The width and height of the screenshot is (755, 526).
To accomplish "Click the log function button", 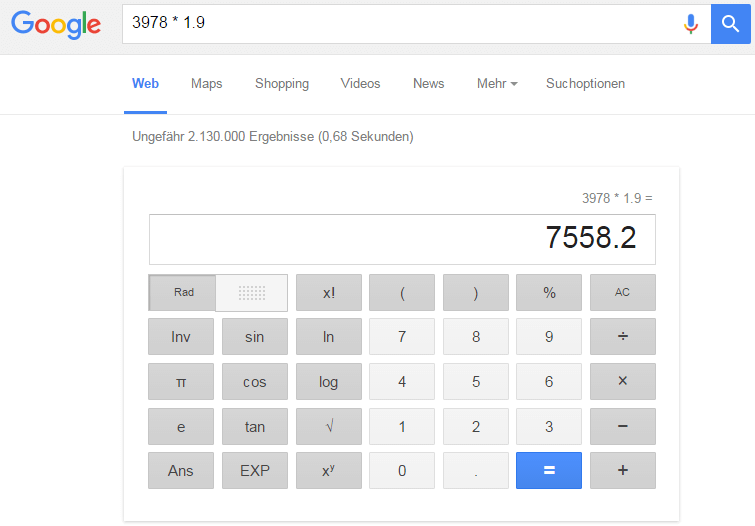I will pyautogui.click(x=329, y=381).
